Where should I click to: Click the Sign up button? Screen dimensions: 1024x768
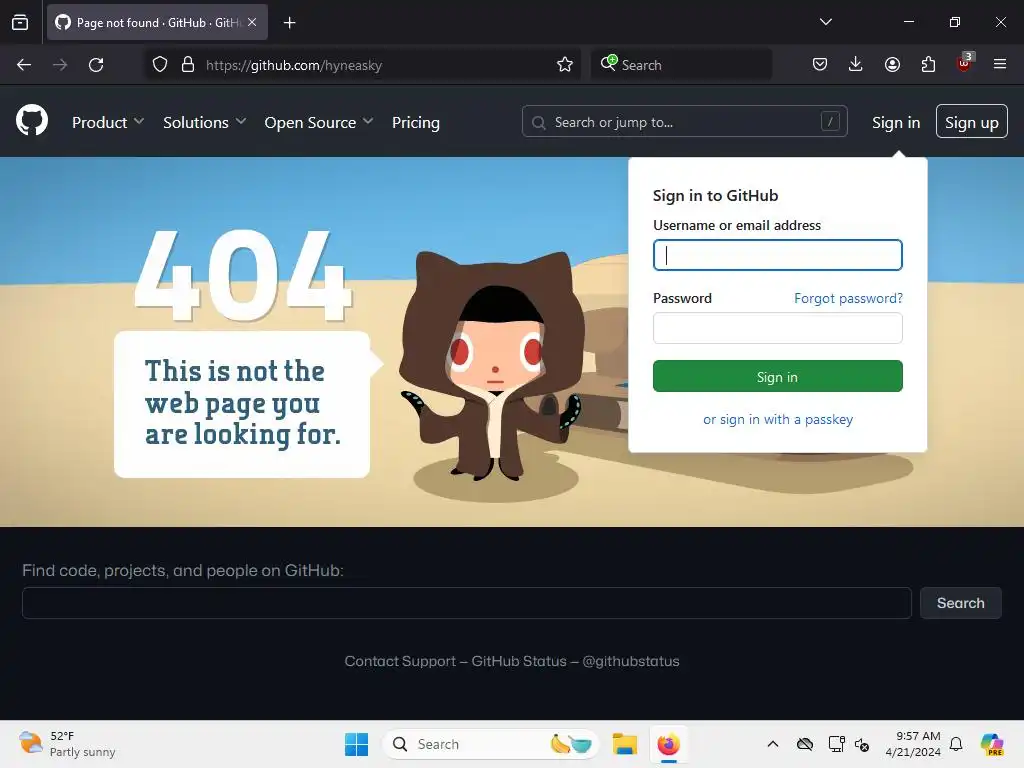pos(971,121)
